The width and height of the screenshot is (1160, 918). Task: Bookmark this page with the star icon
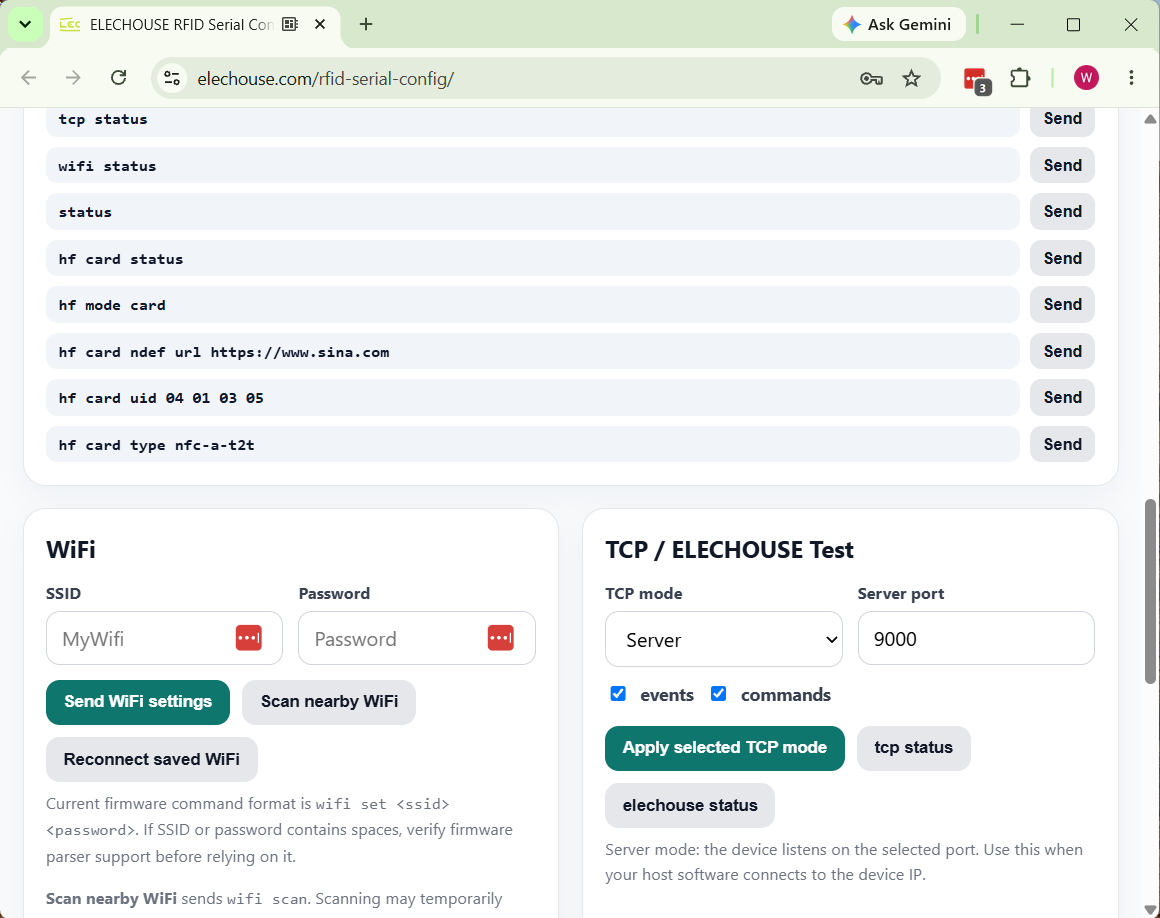pos(911,78)
